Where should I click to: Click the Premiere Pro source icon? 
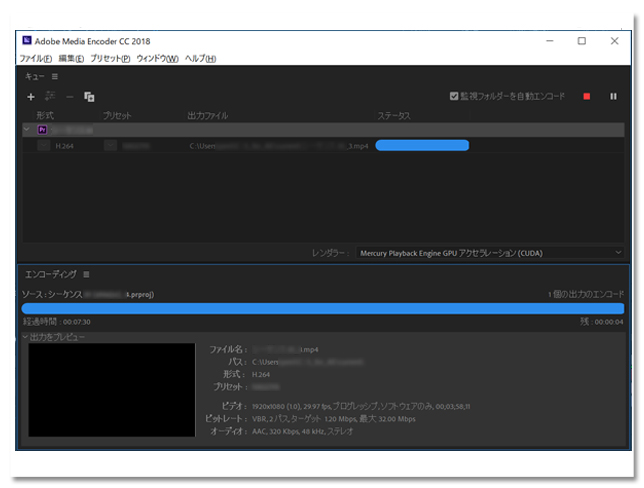pos(42,130)
